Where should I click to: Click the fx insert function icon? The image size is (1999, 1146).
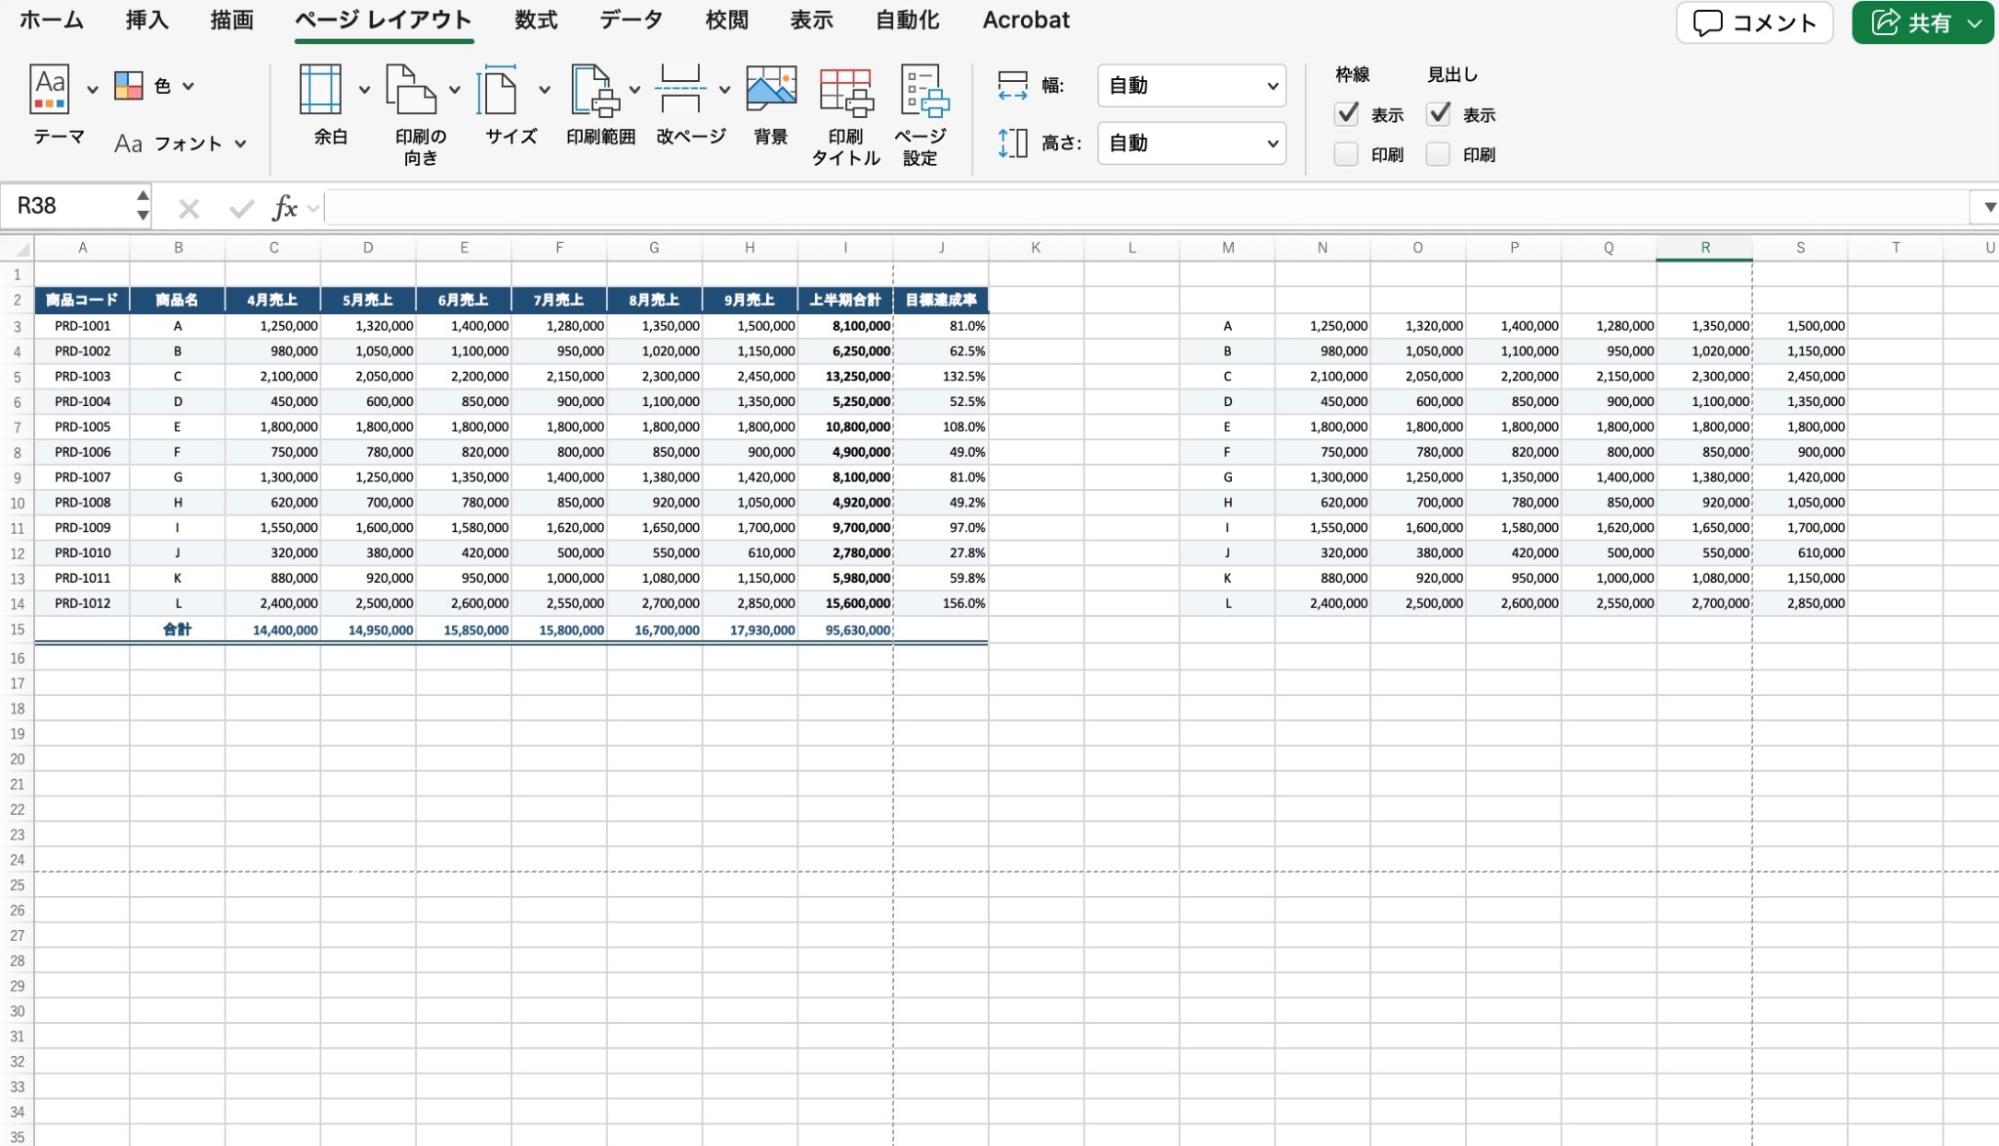coord(285,208)
